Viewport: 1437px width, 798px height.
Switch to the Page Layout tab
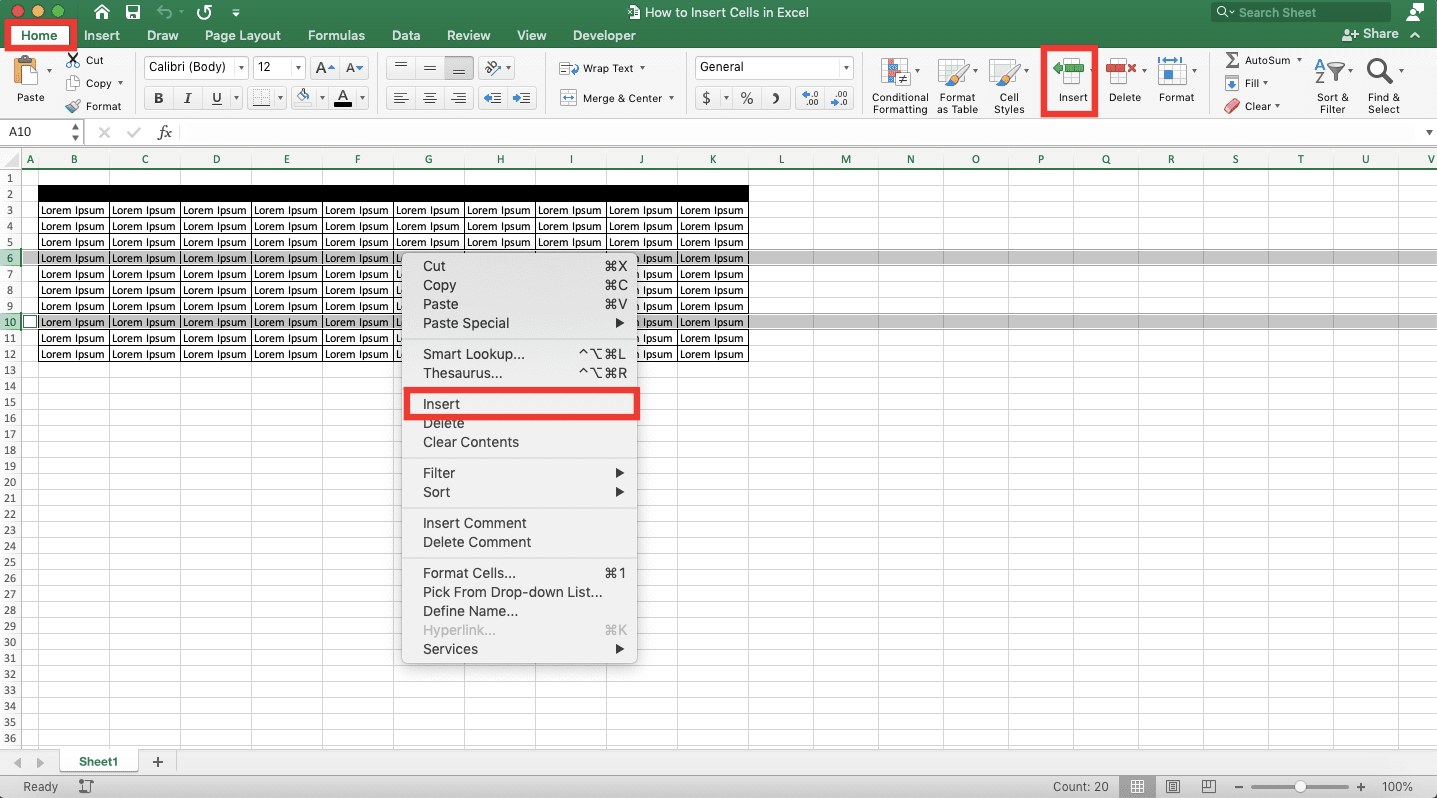coord(243,35)
